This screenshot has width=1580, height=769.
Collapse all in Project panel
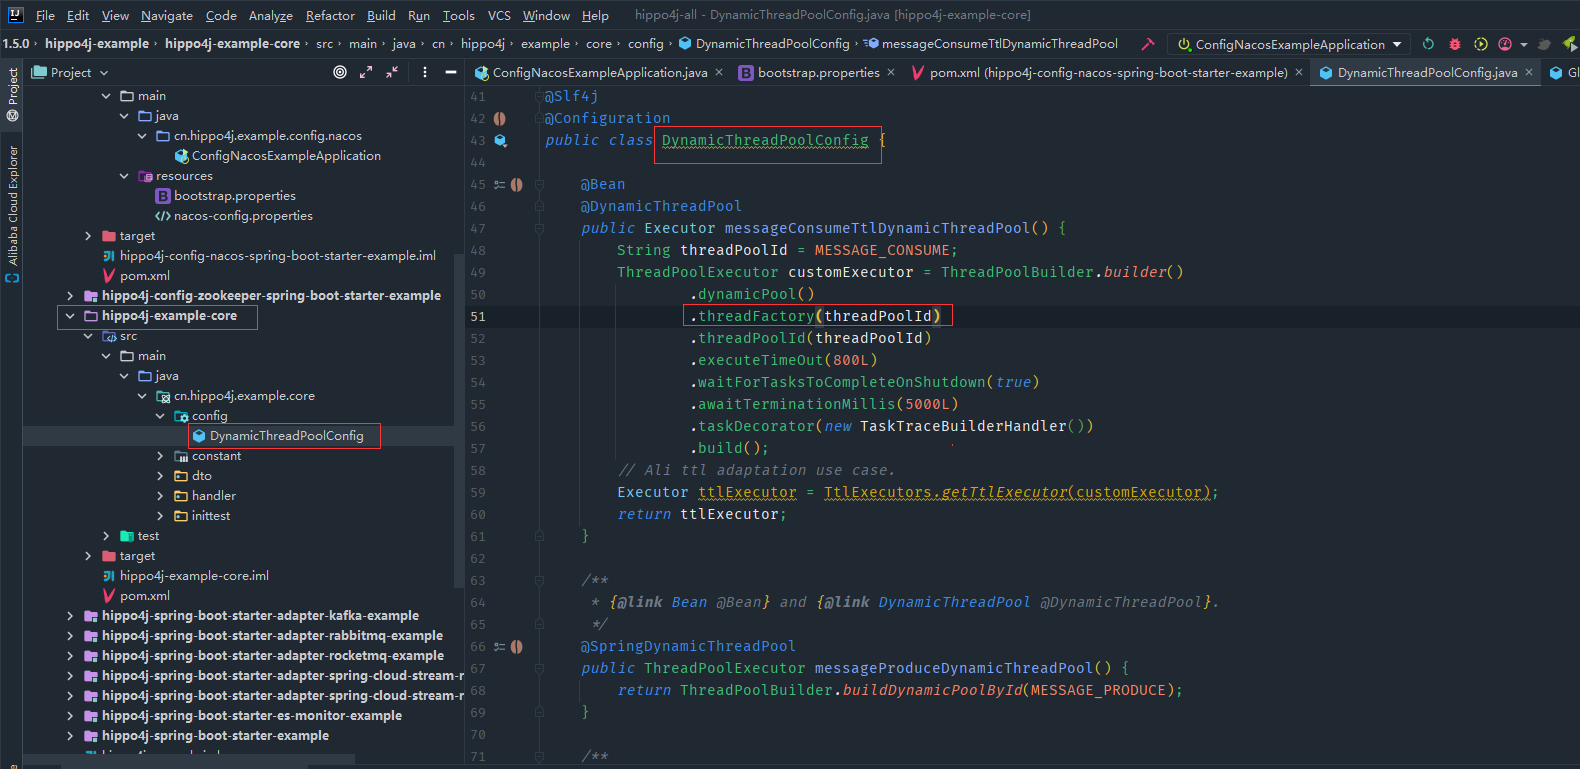pyautogui.click(x=392, y=72)
